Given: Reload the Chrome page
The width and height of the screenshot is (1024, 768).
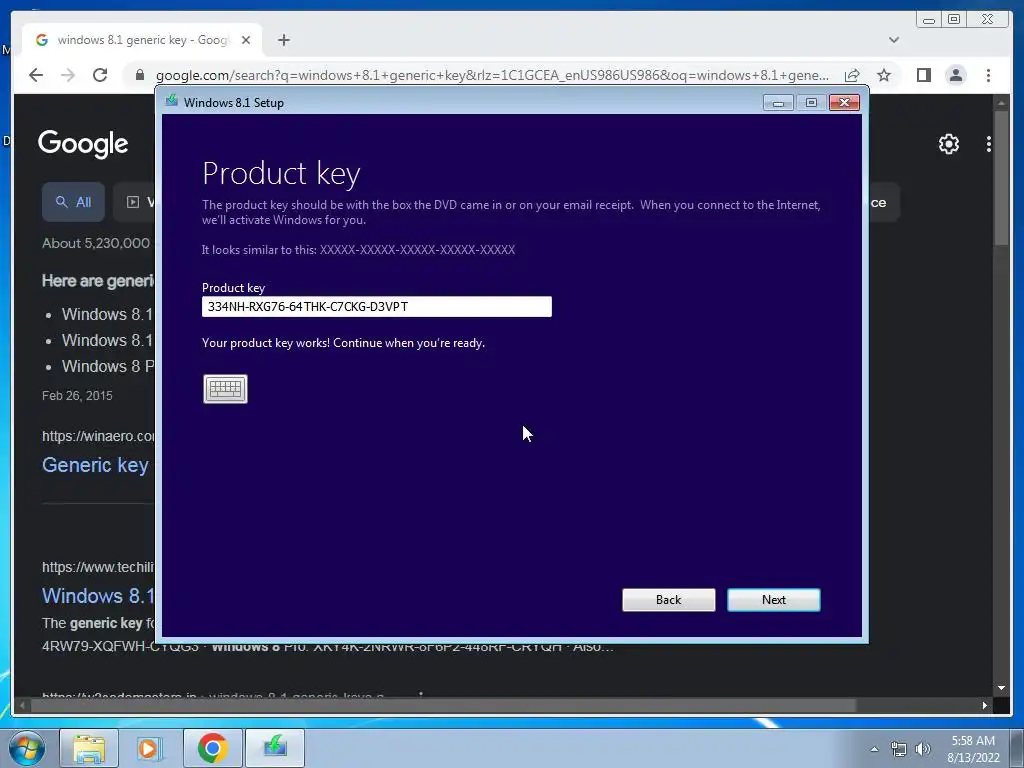Looking at the screenshot, I should click(x=100, y=75).
